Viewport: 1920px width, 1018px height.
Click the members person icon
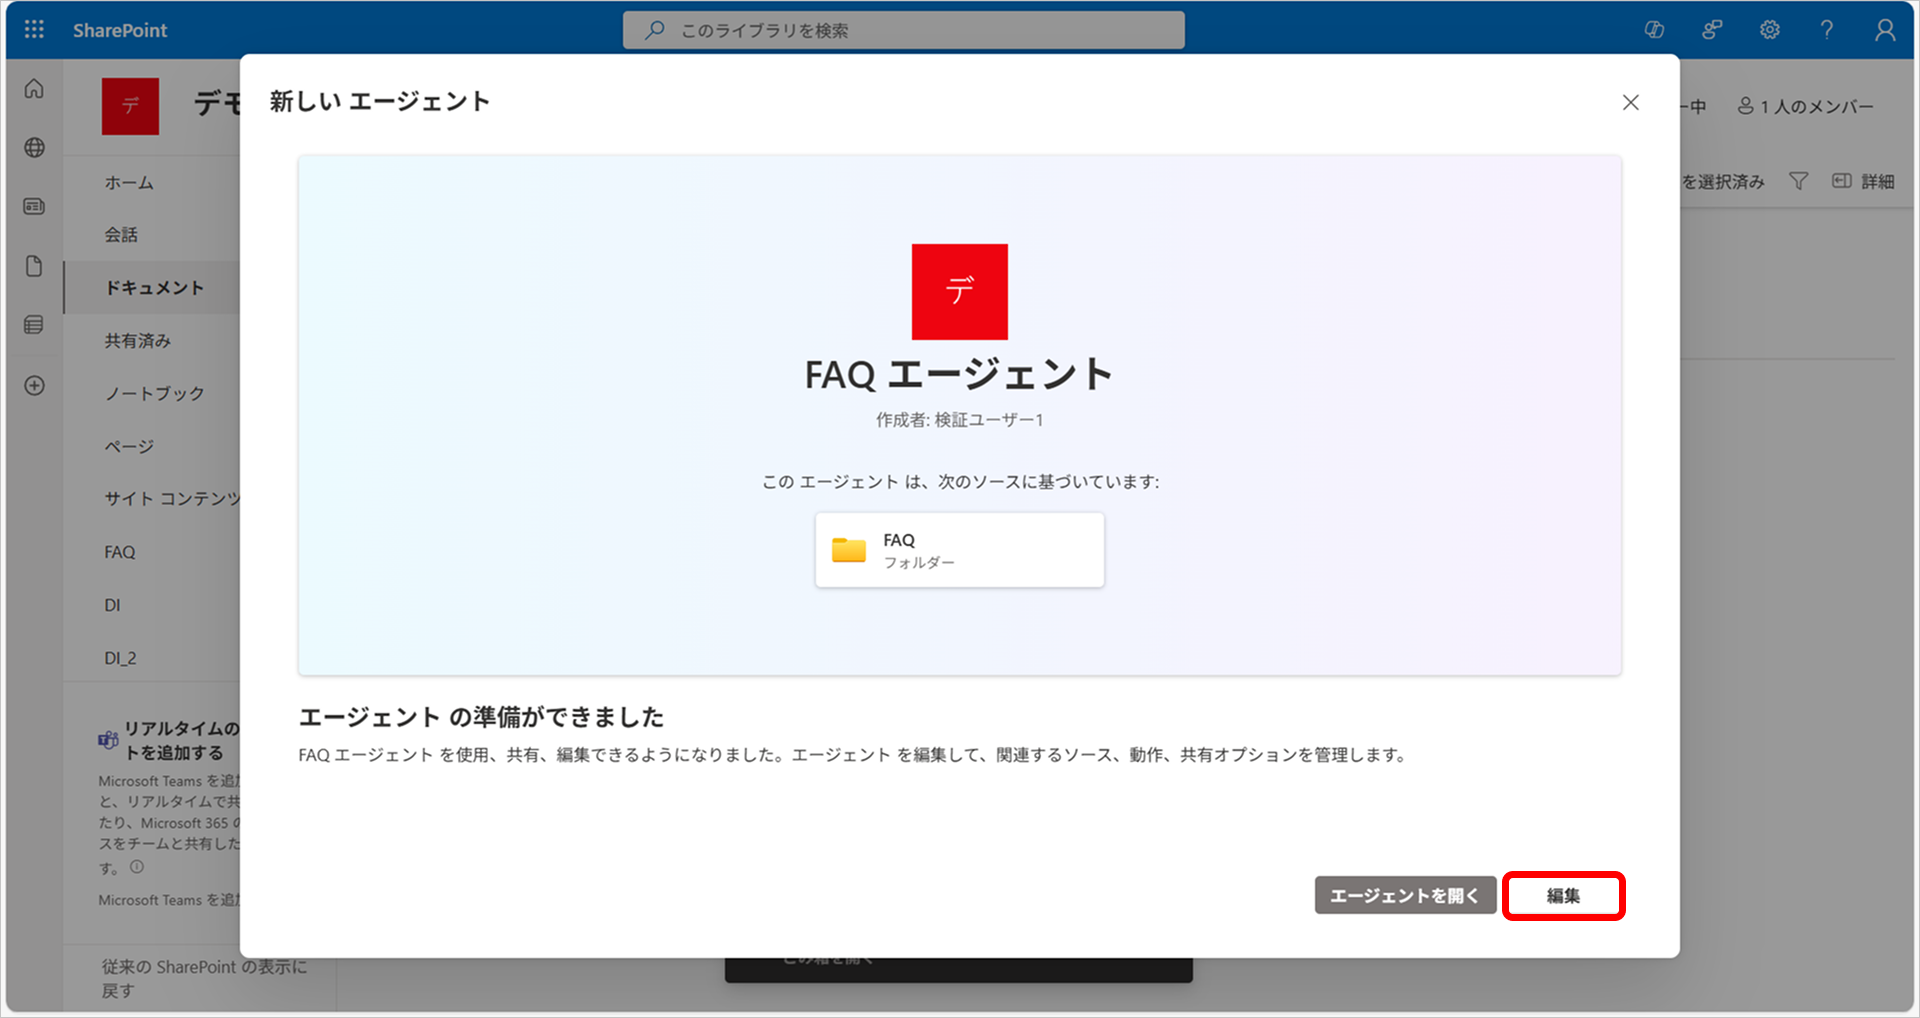point(1746,106)
